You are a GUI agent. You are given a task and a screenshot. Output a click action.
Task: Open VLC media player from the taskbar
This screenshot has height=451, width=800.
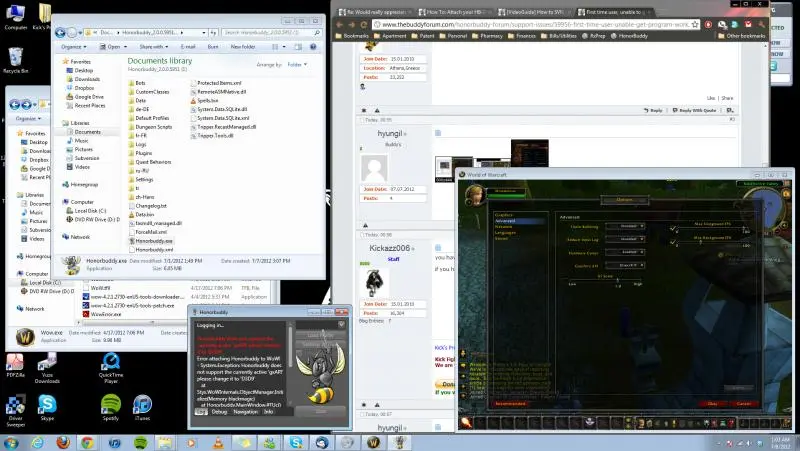pyautogui.click(x=218, y=443)
